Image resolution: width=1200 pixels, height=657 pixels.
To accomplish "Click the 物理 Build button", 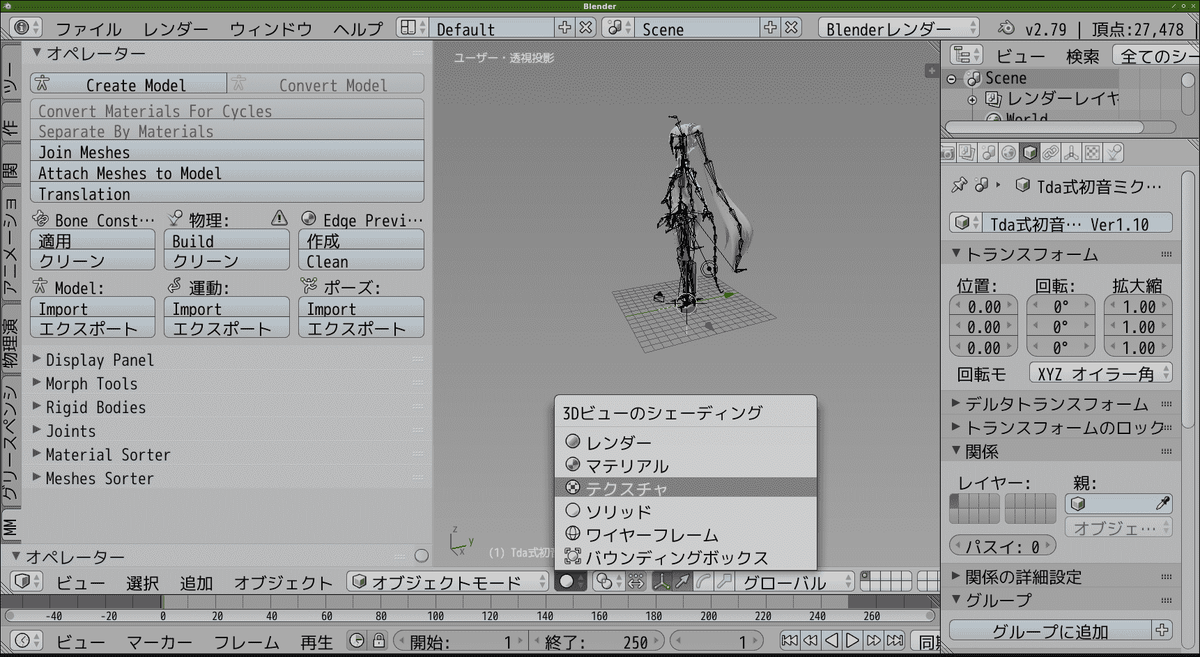I will pos(227,241).
